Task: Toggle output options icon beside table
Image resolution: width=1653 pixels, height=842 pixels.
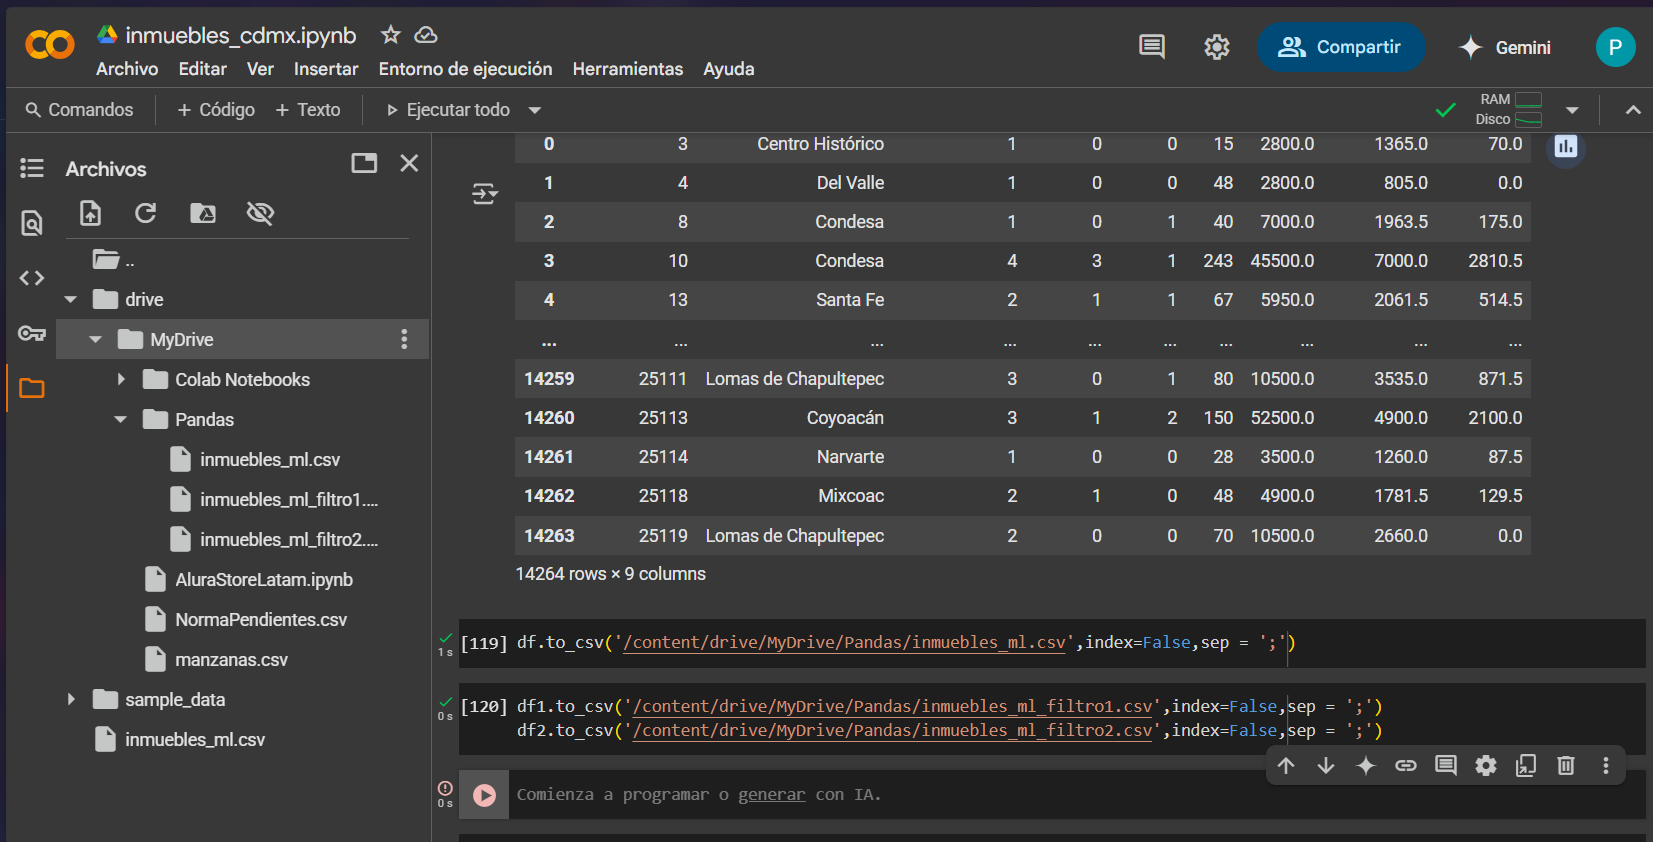Action: [x=485, y=193]
